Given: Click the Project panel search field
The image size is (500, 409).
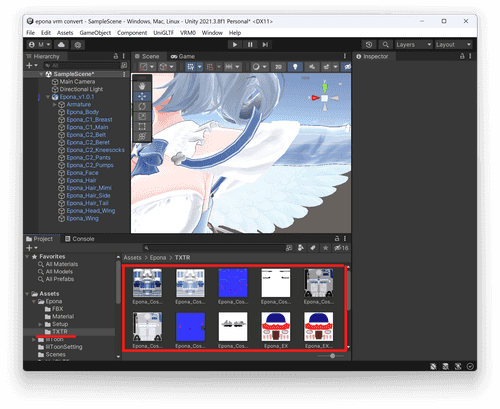Looking at the screenshot, I should [x=214, y=248].
